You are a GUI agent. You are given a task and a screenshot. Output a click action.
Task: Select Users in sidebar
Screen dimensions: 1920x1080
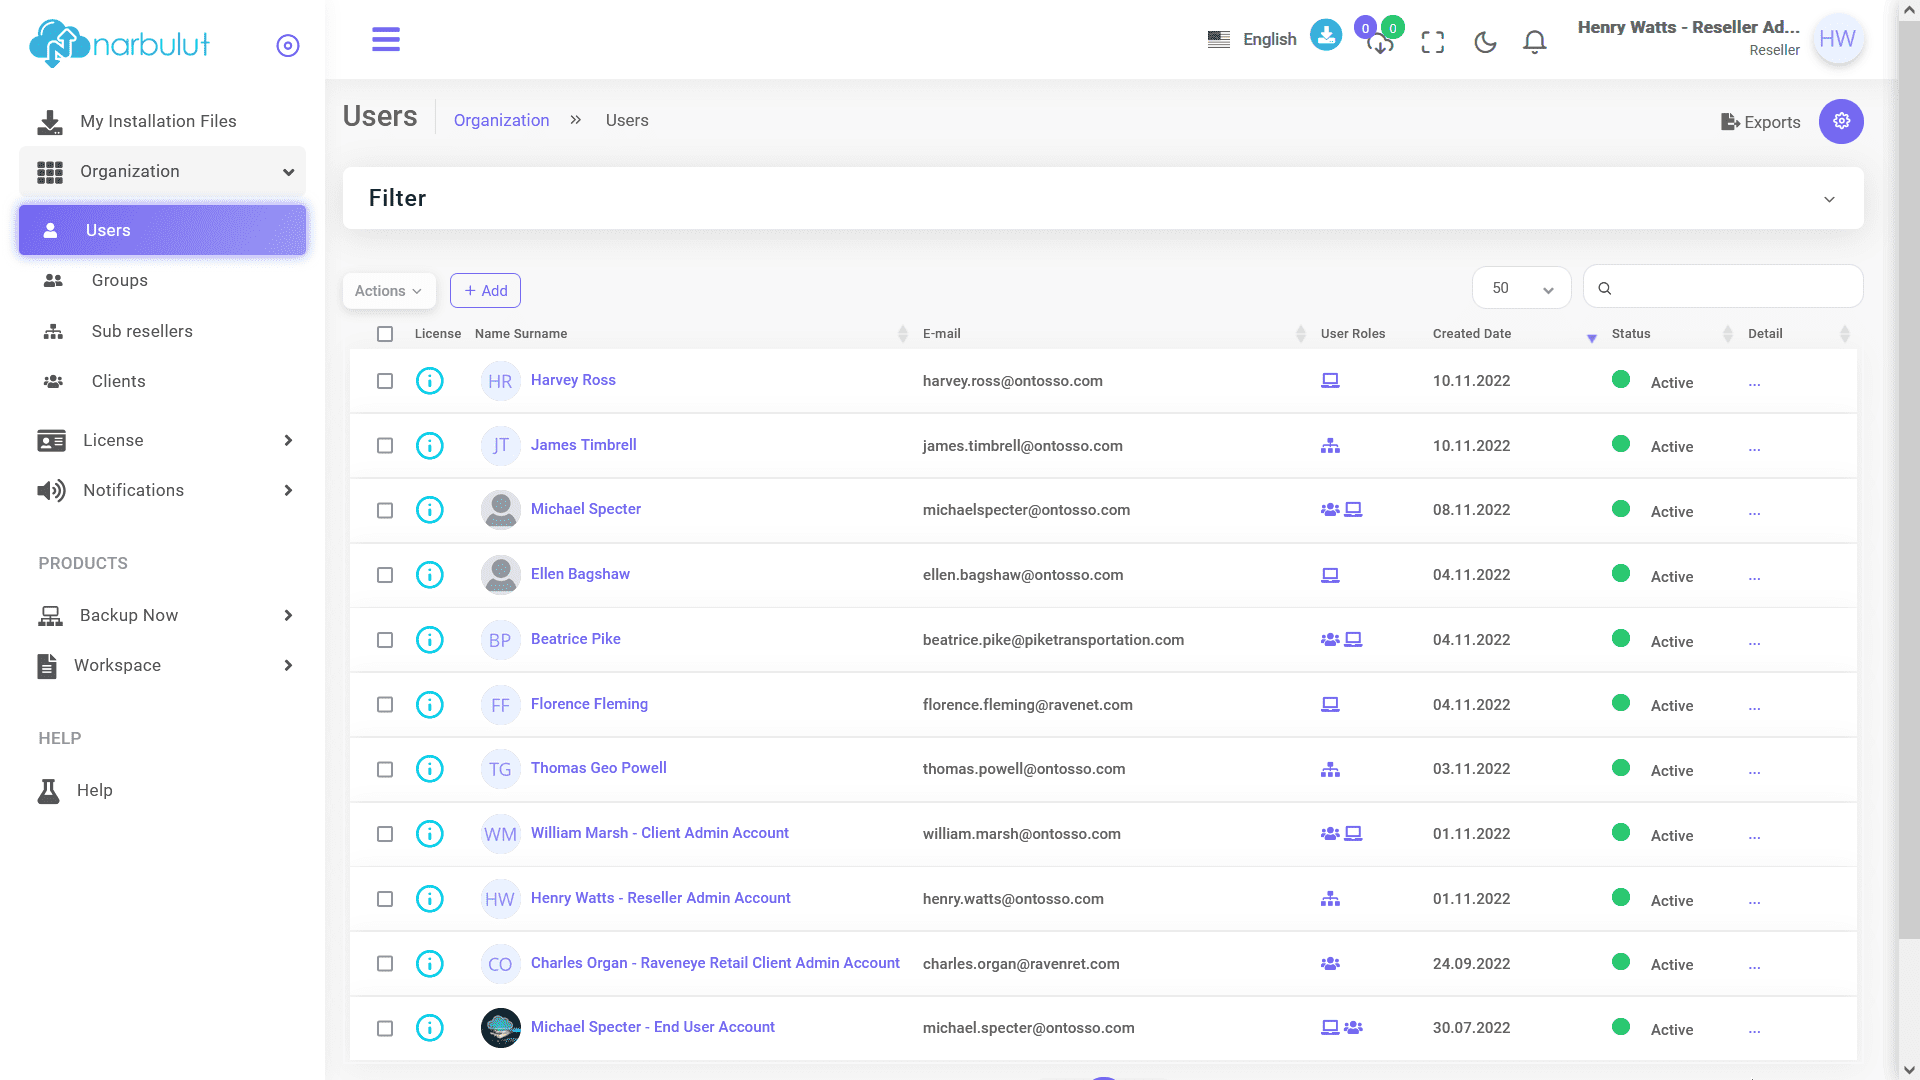coord(162,230)
